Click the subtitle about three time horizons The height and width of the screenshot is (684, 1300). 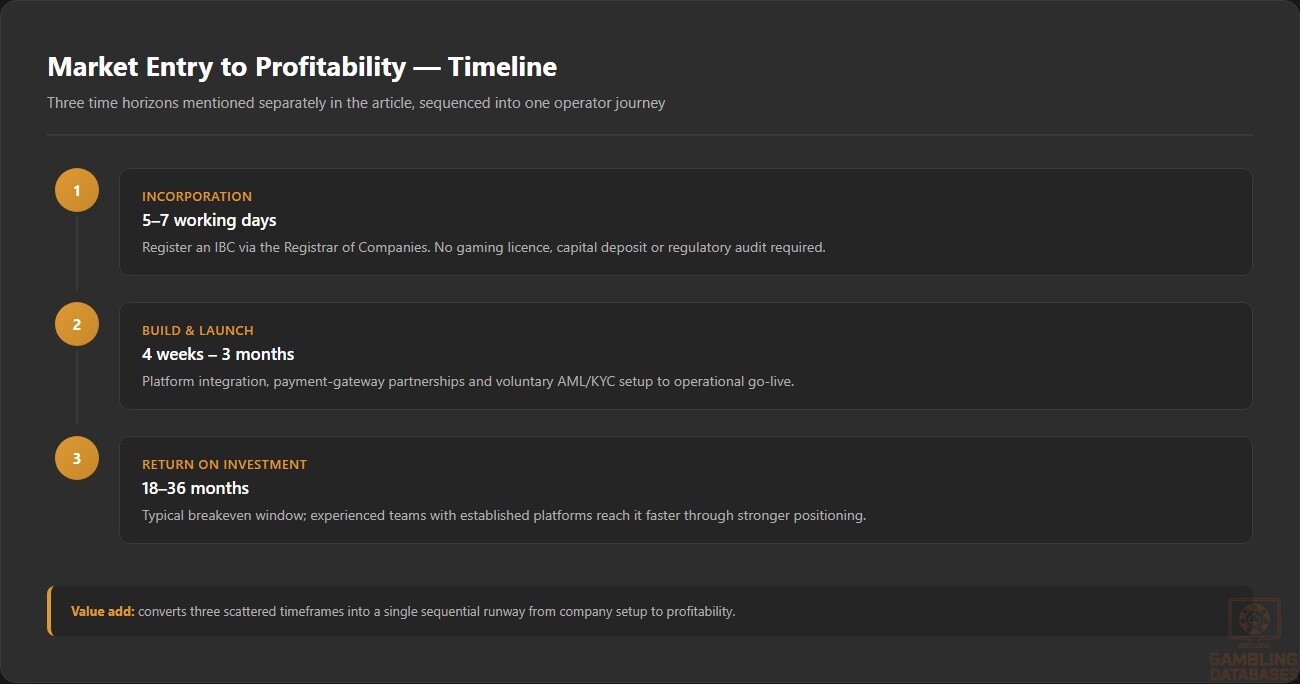coord(356,103)
